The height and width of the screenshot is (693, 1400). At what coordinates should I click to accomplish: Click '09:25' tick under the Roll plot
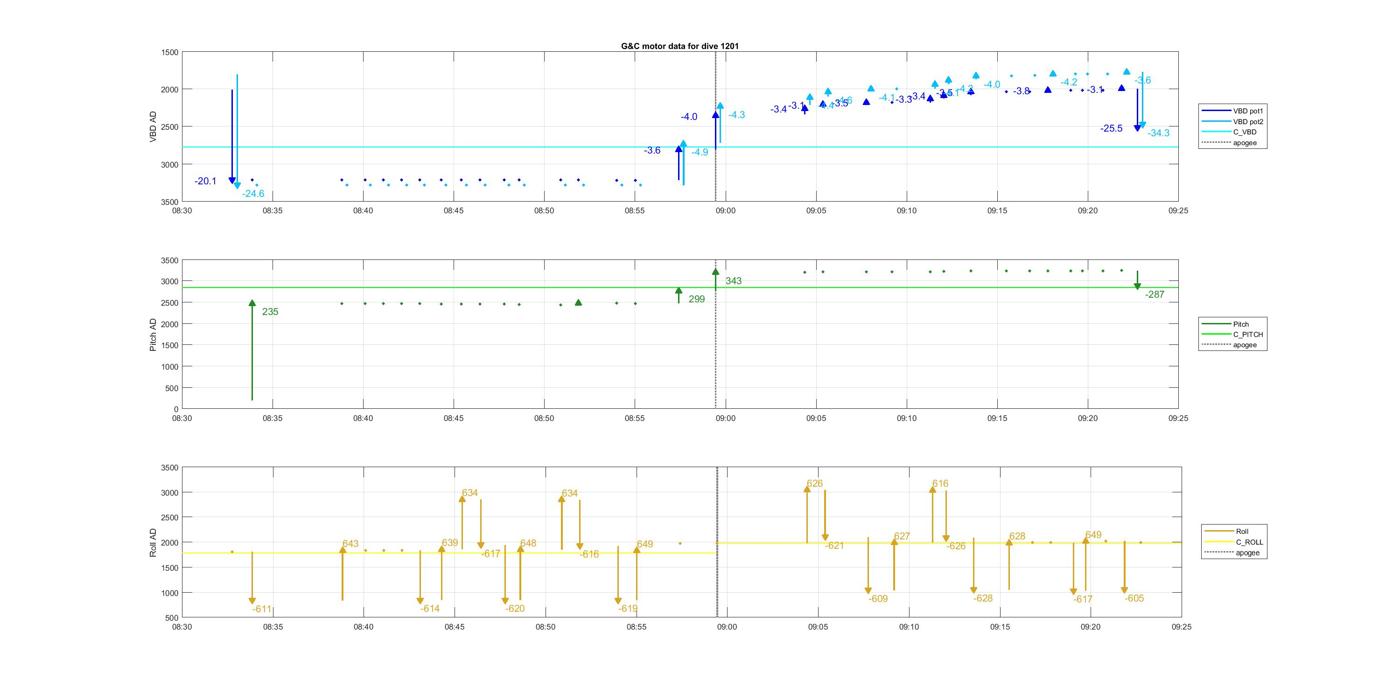[x=1181, y=627]
